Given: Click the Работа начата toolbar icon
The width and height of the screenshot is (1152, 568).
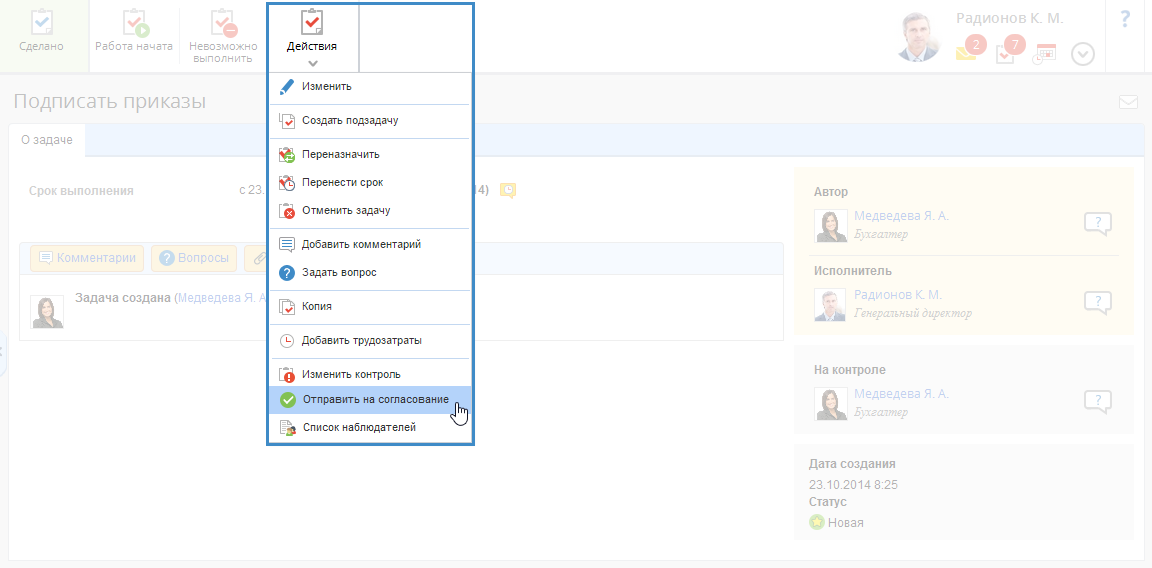Looking at the screenshot, I should (134, 24).
